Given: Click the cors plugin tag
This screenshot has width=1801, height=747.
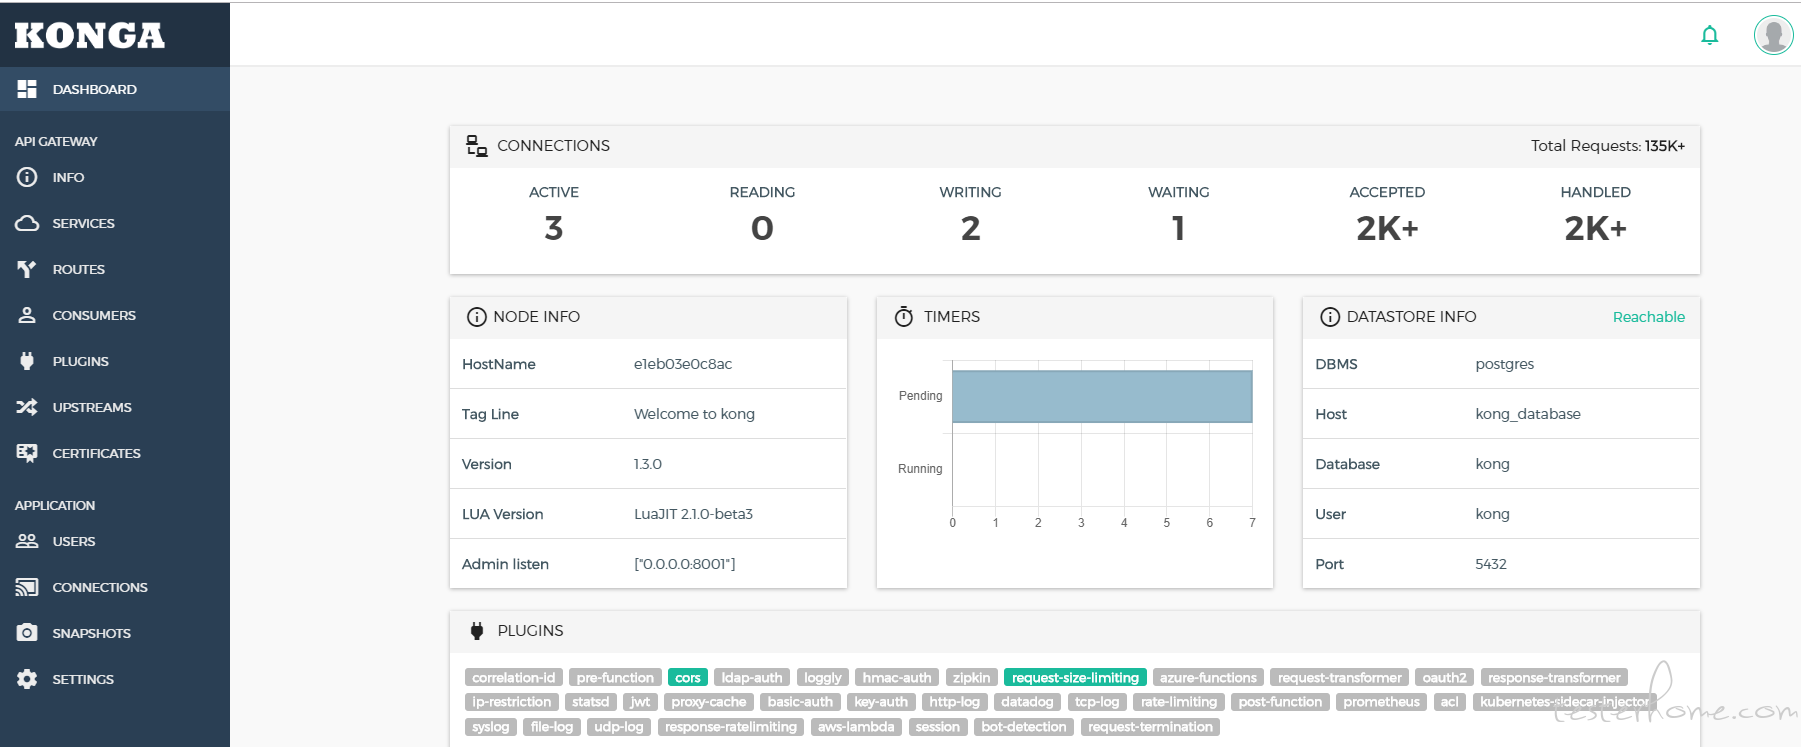Looking at the screenshot, I should coord(688,678).
